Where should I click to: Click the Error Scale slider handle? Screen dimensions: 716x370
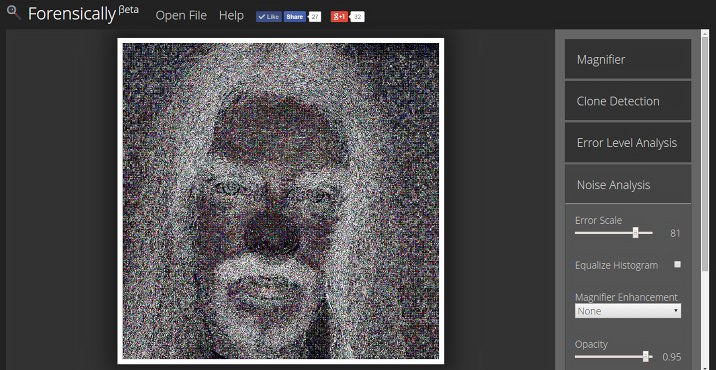(x=635, y=233)
